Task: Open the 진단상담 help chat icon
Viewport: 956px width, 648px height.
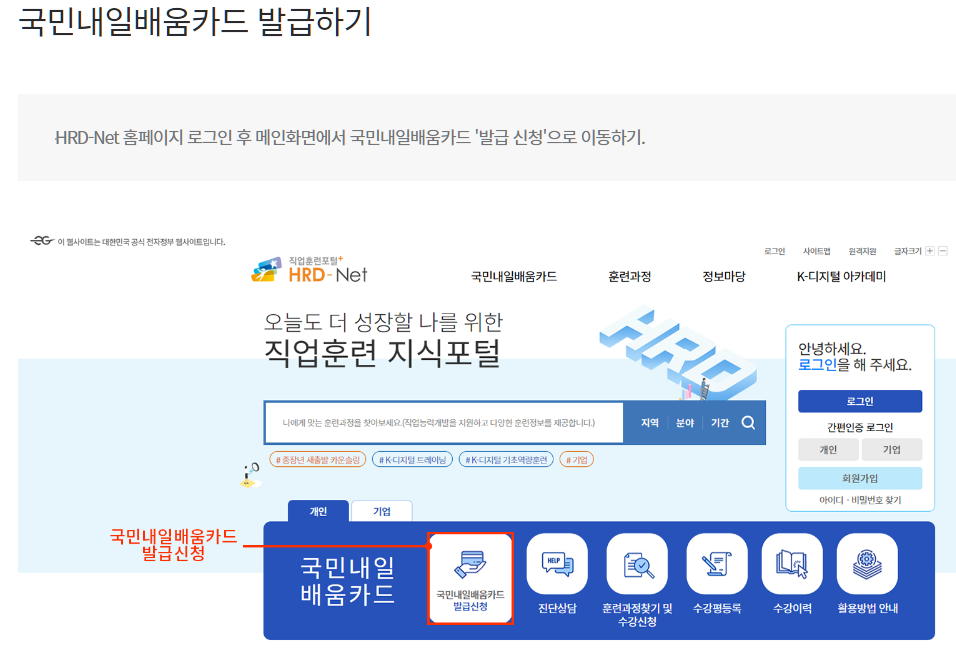Action: pyautogui.click(x=557, y=564)
